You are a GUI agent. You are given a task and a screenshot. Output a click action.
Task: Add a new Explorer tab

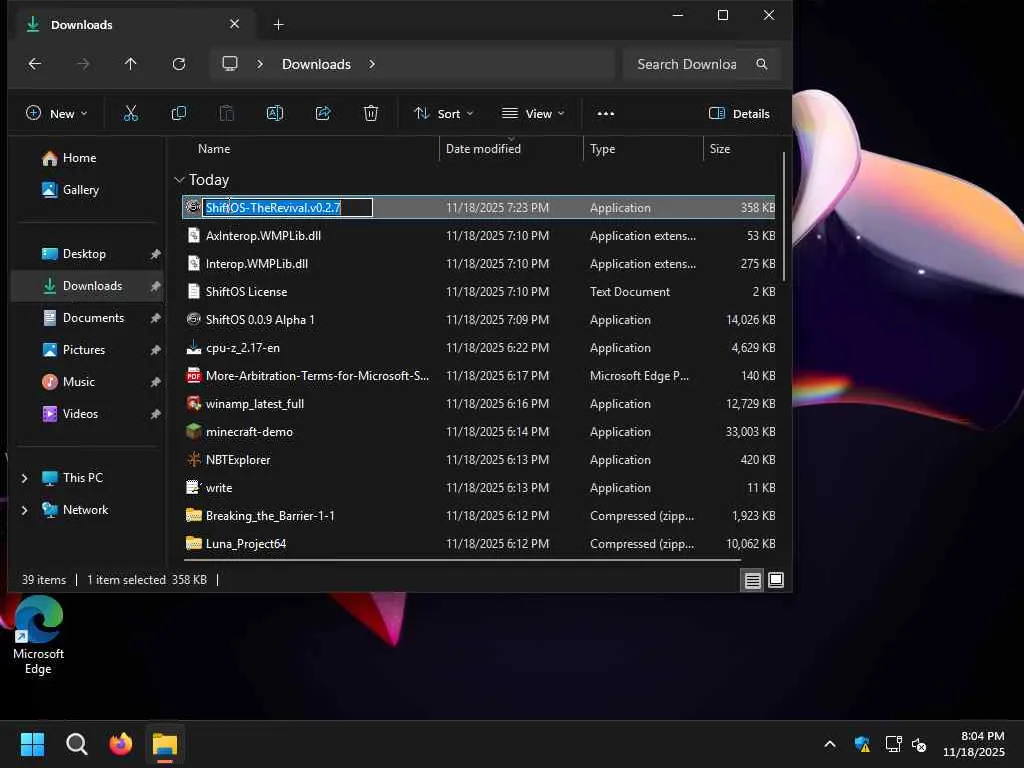click(278, 25)
